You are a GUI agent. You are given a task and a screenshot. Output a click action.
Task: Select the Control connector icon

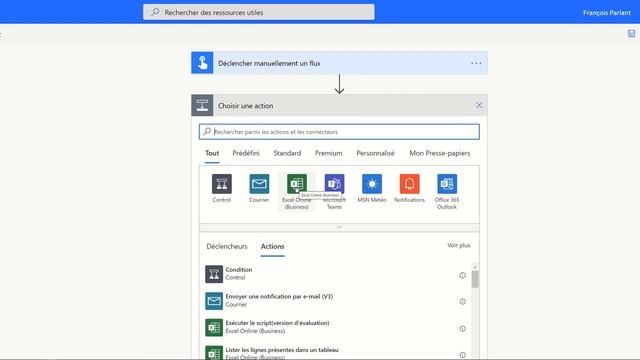pyautogui.click(x=222, y=184)
